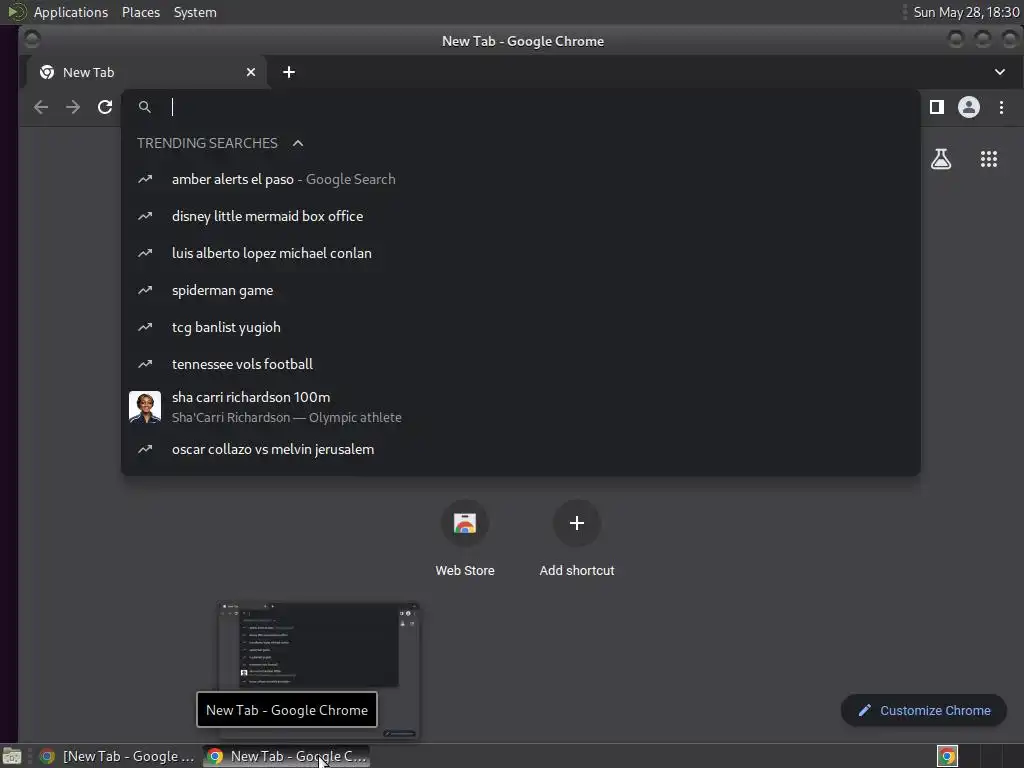Open the Chrome Labs flask icon
The image size is (1024, 768).
[940, 159]
